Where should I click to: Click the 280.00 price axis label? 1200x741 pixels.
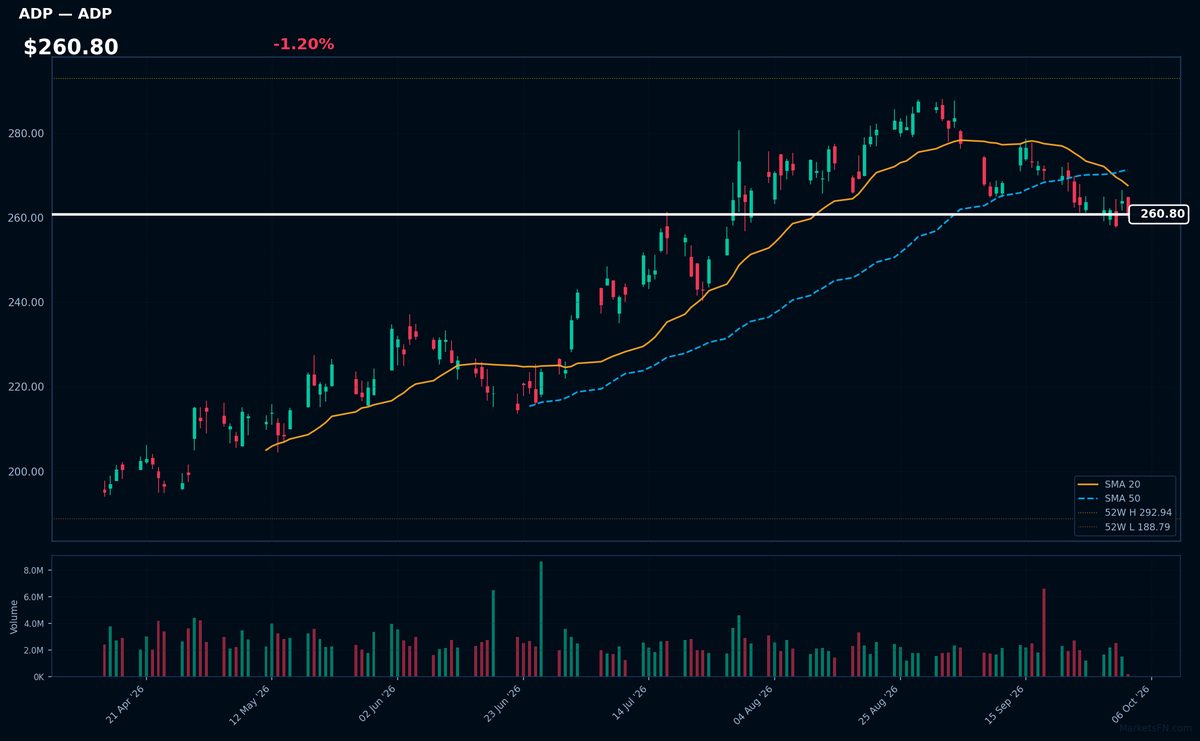coord(28,134)
